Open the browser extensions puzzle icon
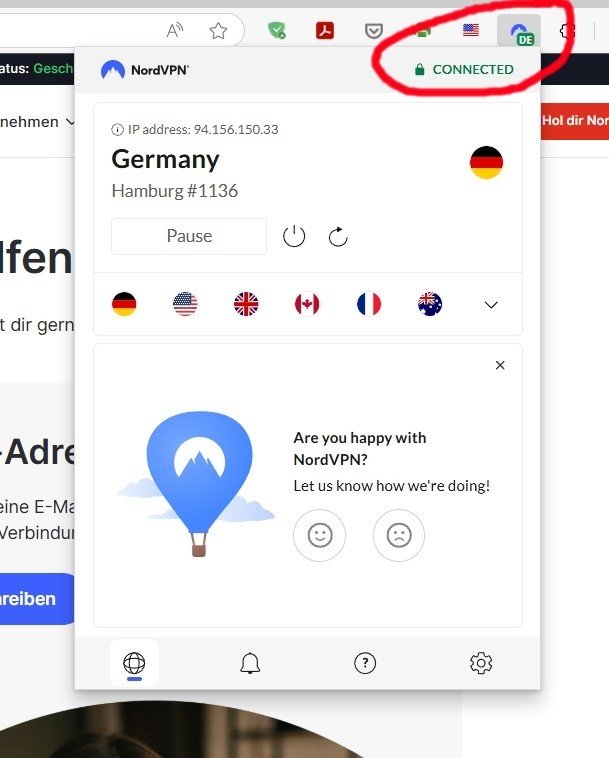 click(x=567, y=31)
